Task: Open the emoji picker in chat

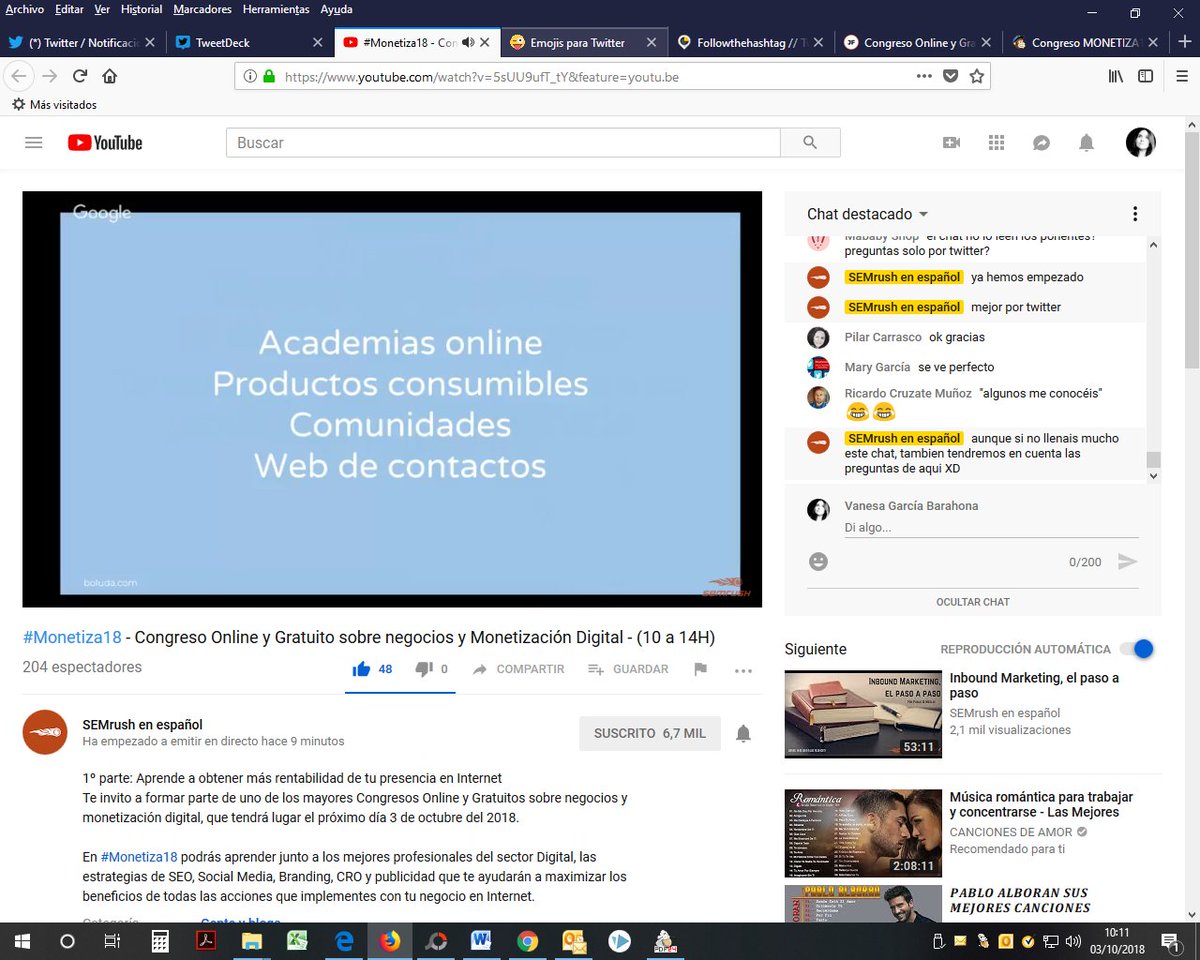Action: pyautogui.click(x=818, y=562)
